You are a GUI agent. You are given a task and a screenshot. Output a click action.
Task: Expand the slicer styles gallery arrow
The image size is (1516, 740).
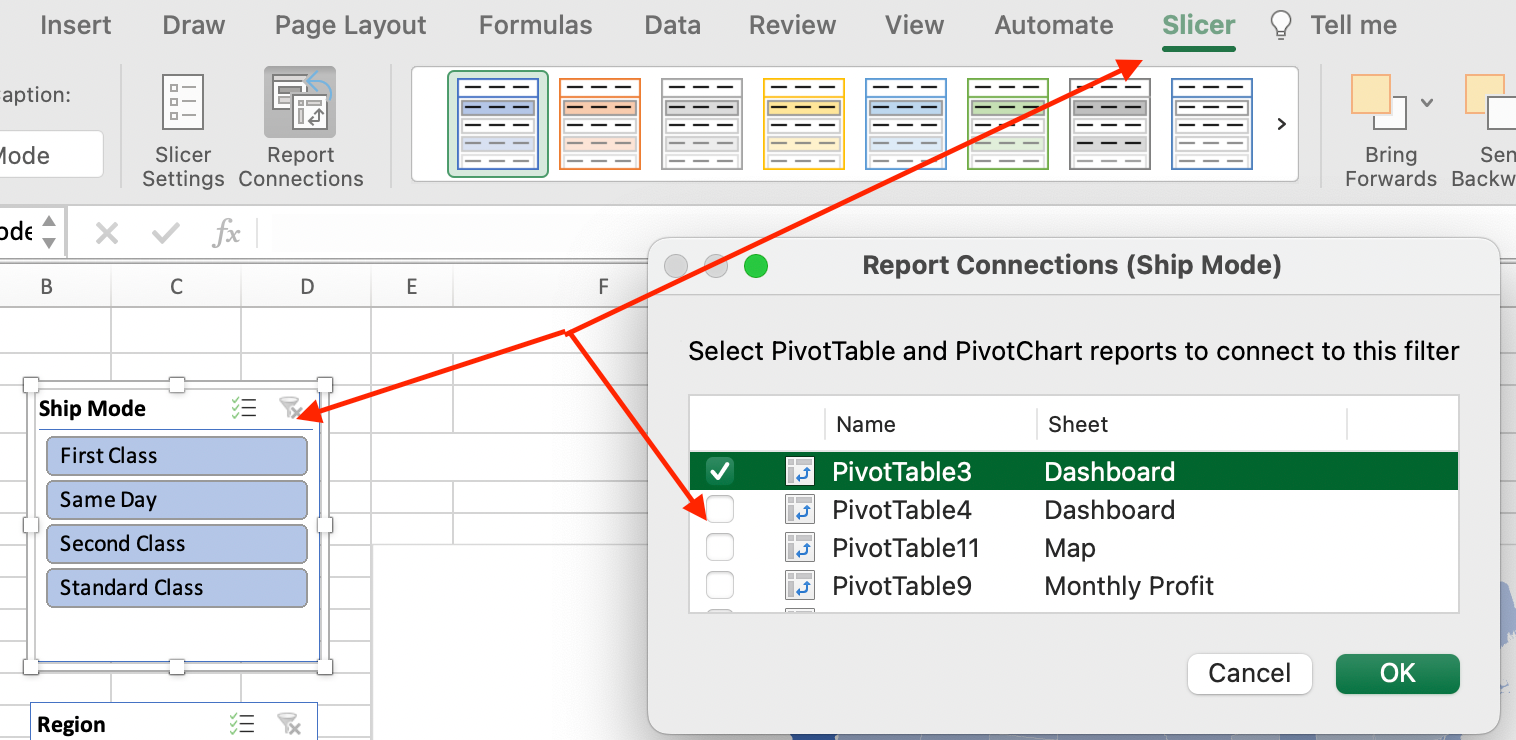pyautogui.click(x=1281, y=124)
